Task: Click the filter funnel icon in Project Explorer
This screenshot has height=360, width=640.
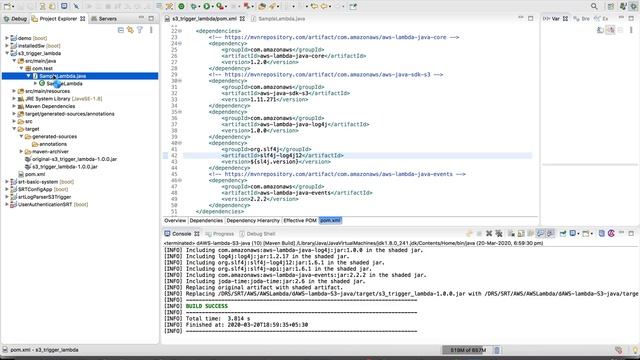Action: pyautogui.click(x=140, y=30)
